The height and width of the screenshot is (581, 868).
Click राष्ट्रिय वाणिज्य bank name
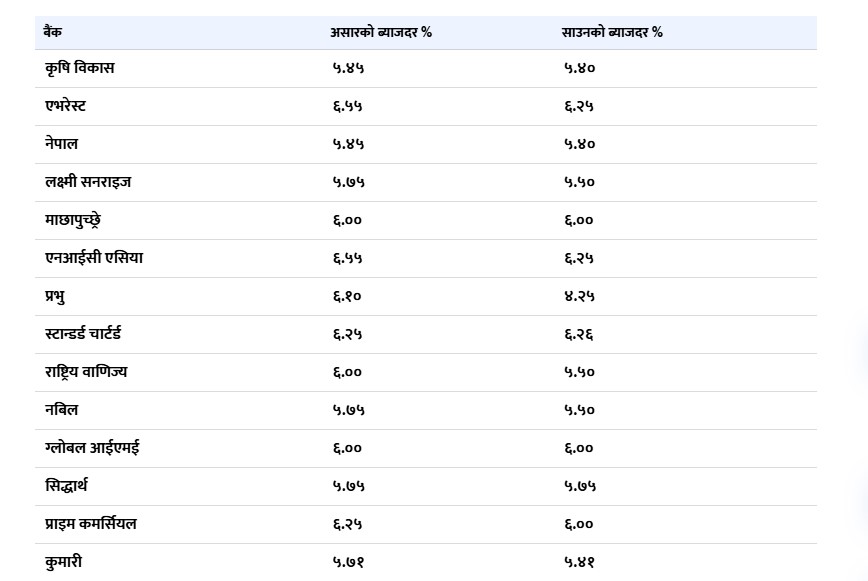point(86,372)
